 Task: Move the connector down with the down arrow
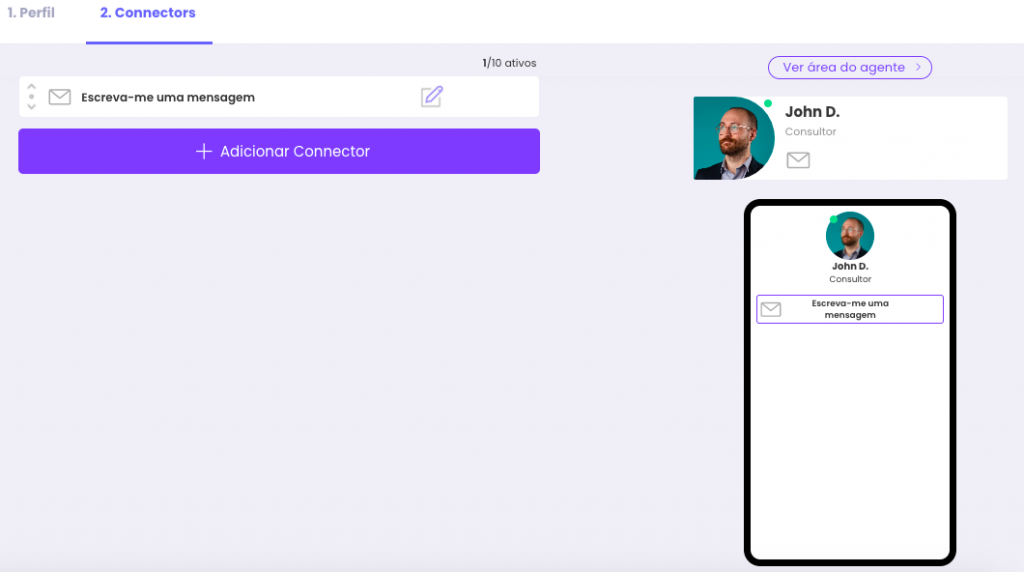click(x=32, y=107)
